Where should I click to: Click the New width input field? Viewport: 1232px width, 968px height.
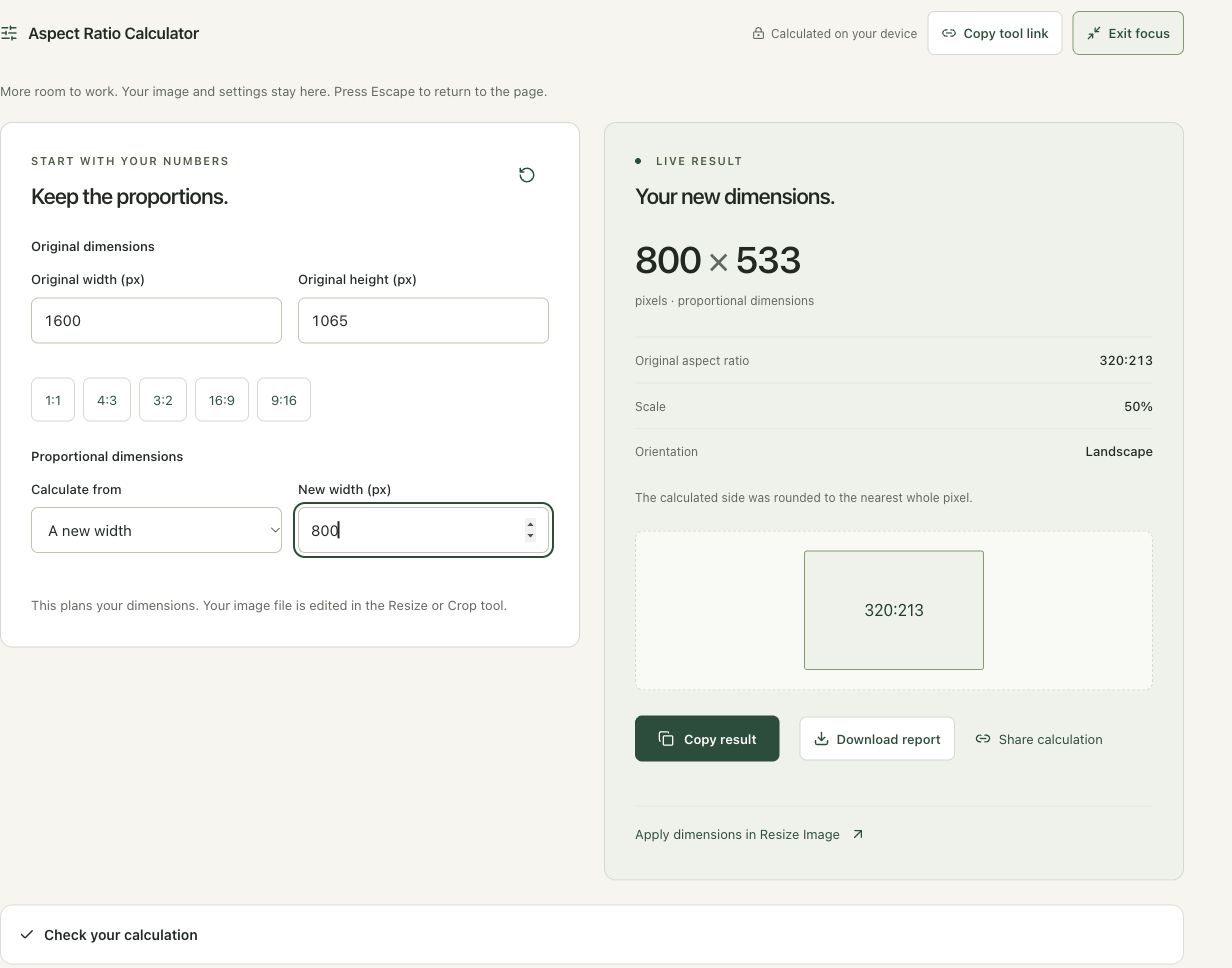click(423, 530)
